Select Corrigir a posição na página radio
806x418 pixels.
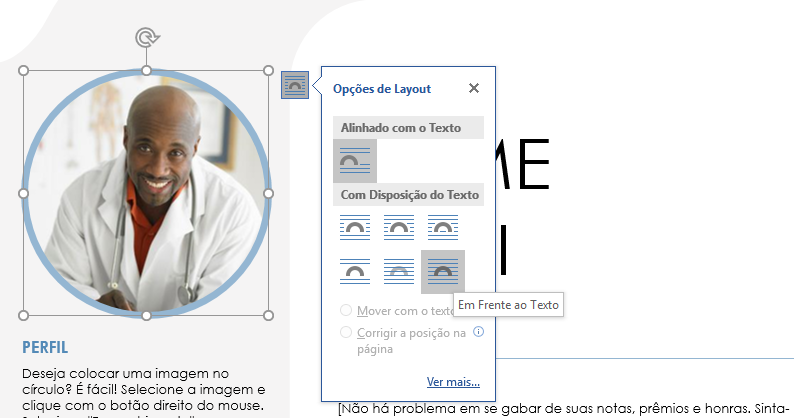click(x=347, y=332)
